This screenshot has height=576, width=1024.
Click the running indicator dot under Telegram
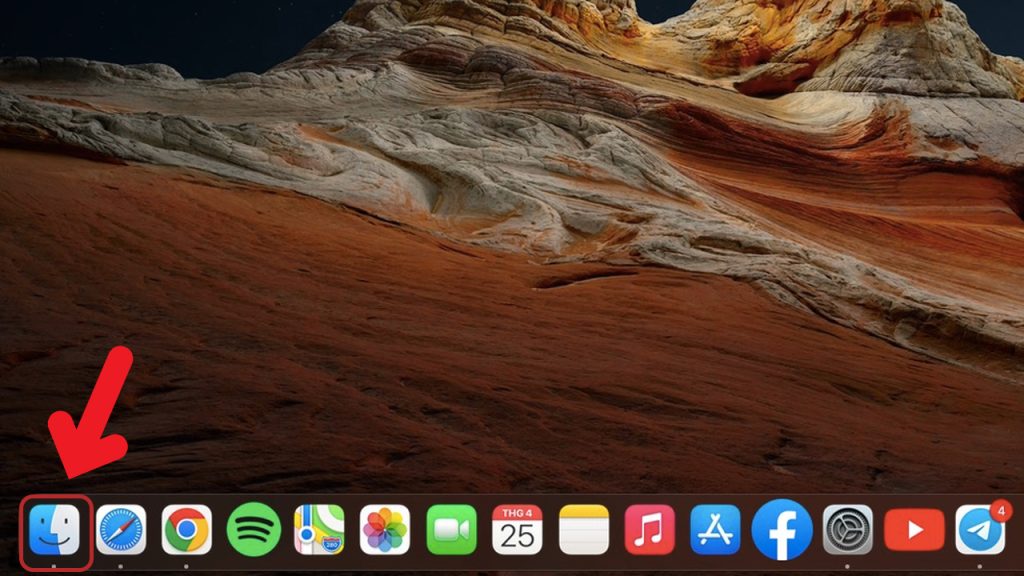[x=979, y=566]
